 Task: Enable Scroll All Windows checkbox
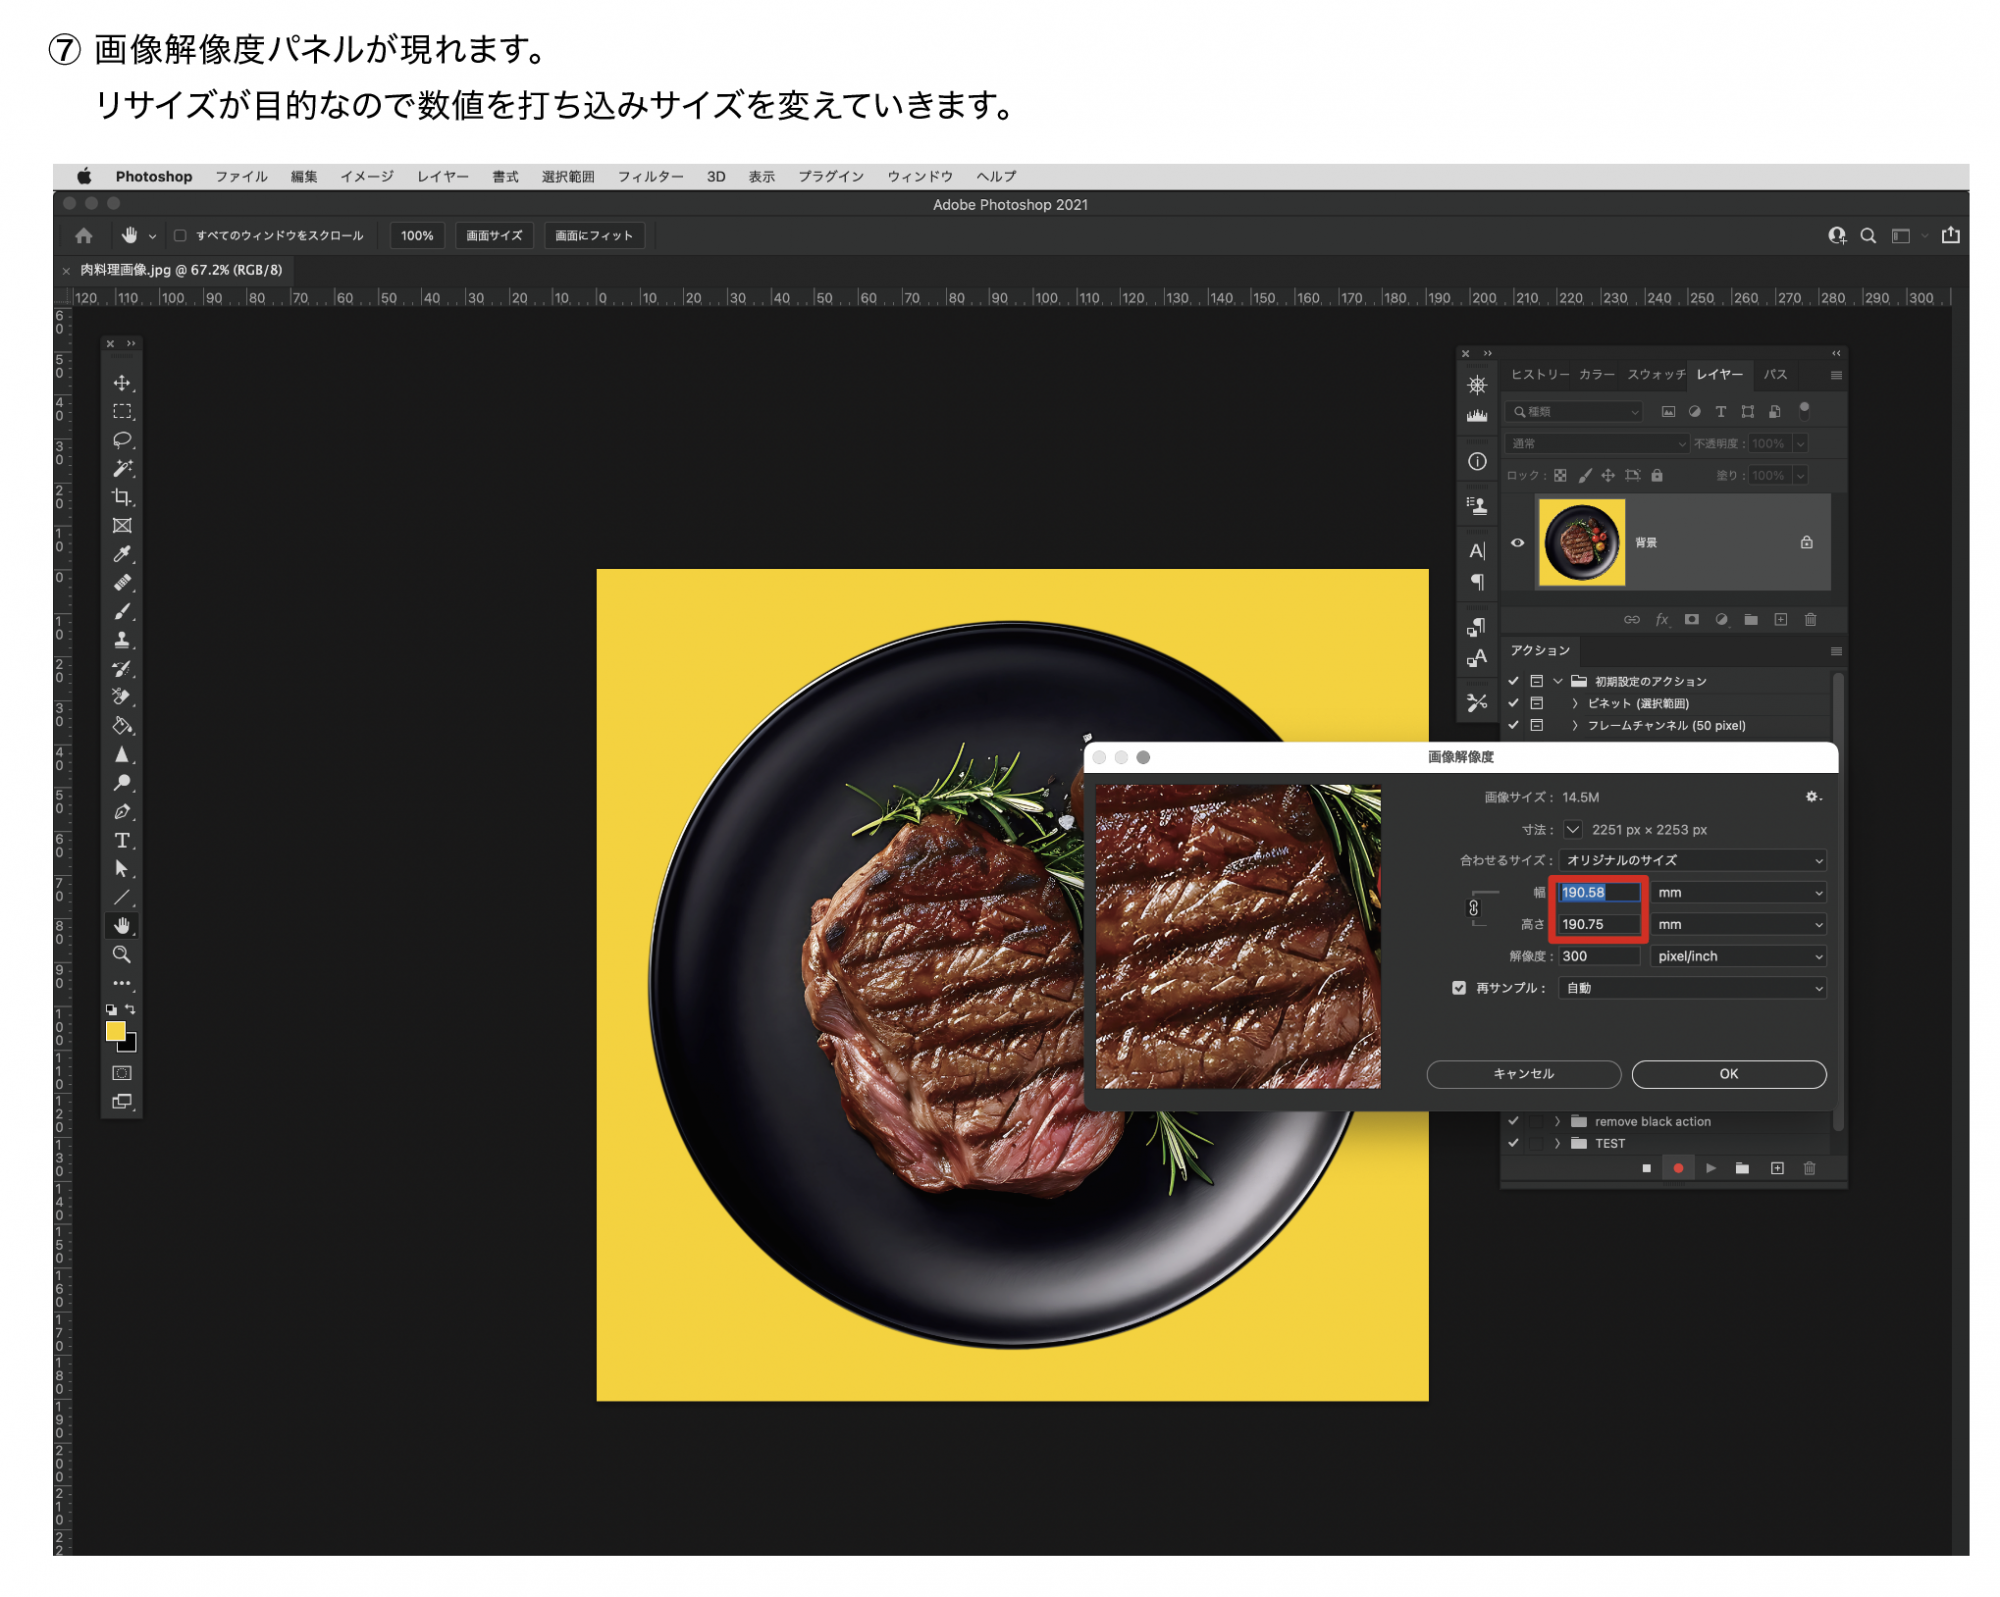pyautogui.click(x=180, y=236)
